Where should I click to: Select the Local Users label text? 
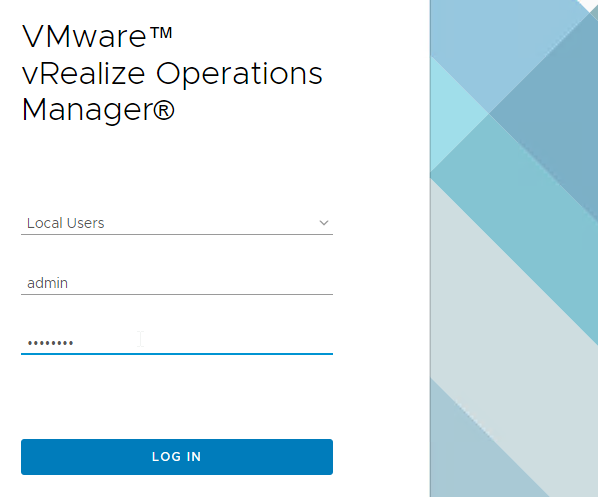click(66, 223)
